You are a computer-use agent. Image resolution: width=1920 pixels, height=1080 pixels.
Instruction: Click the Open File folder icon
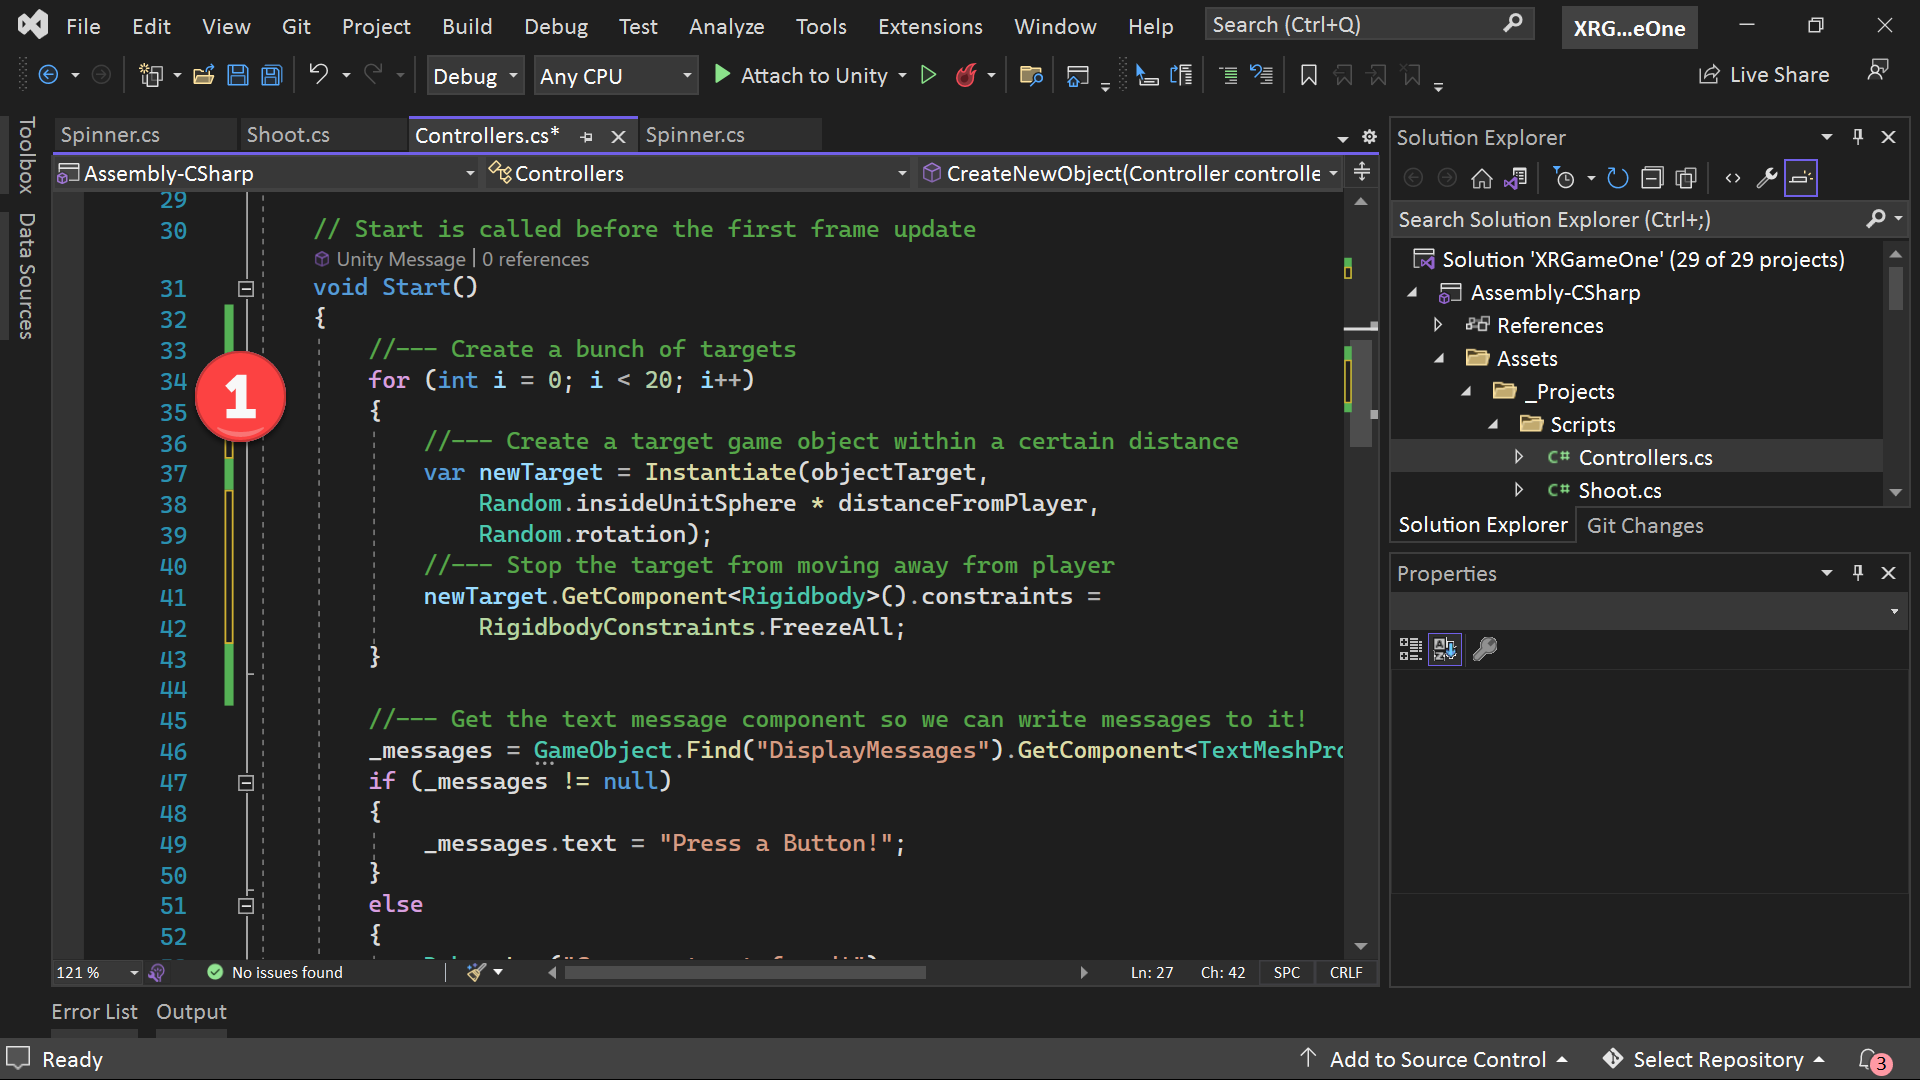[204, 75]
